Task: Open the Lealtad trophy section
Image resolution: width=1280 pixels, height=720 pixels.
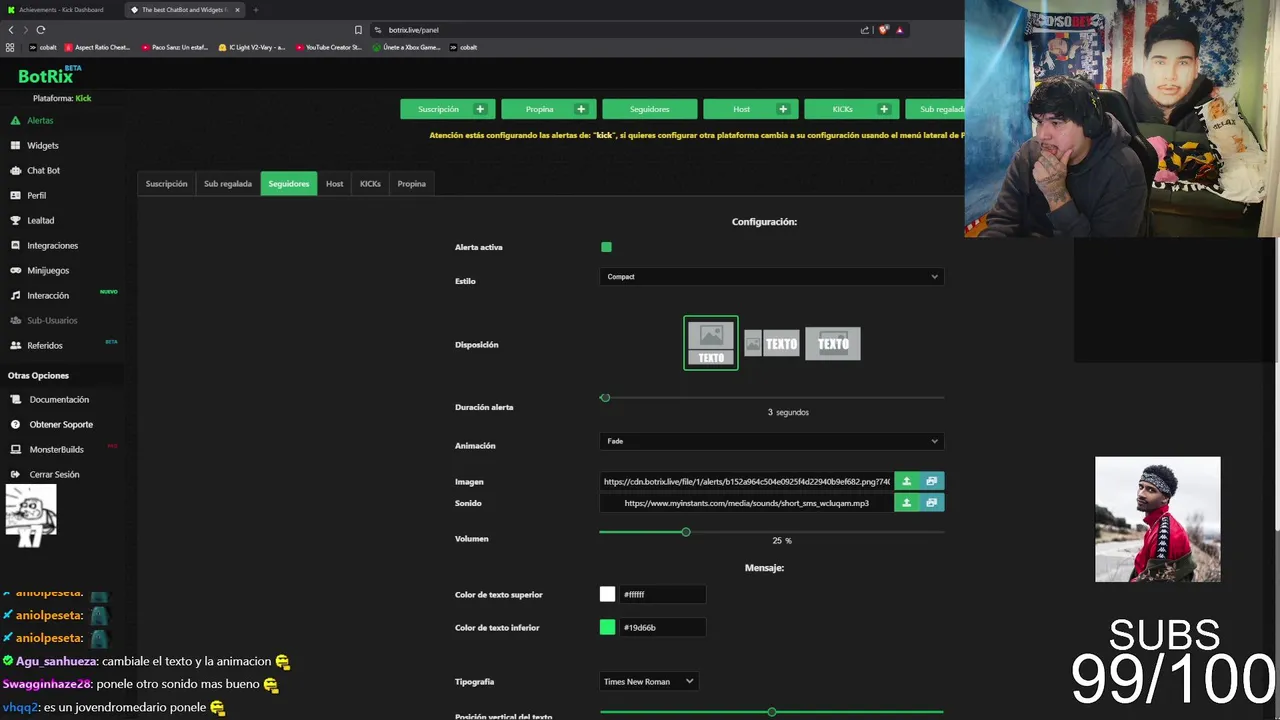Action: [40, 220]
